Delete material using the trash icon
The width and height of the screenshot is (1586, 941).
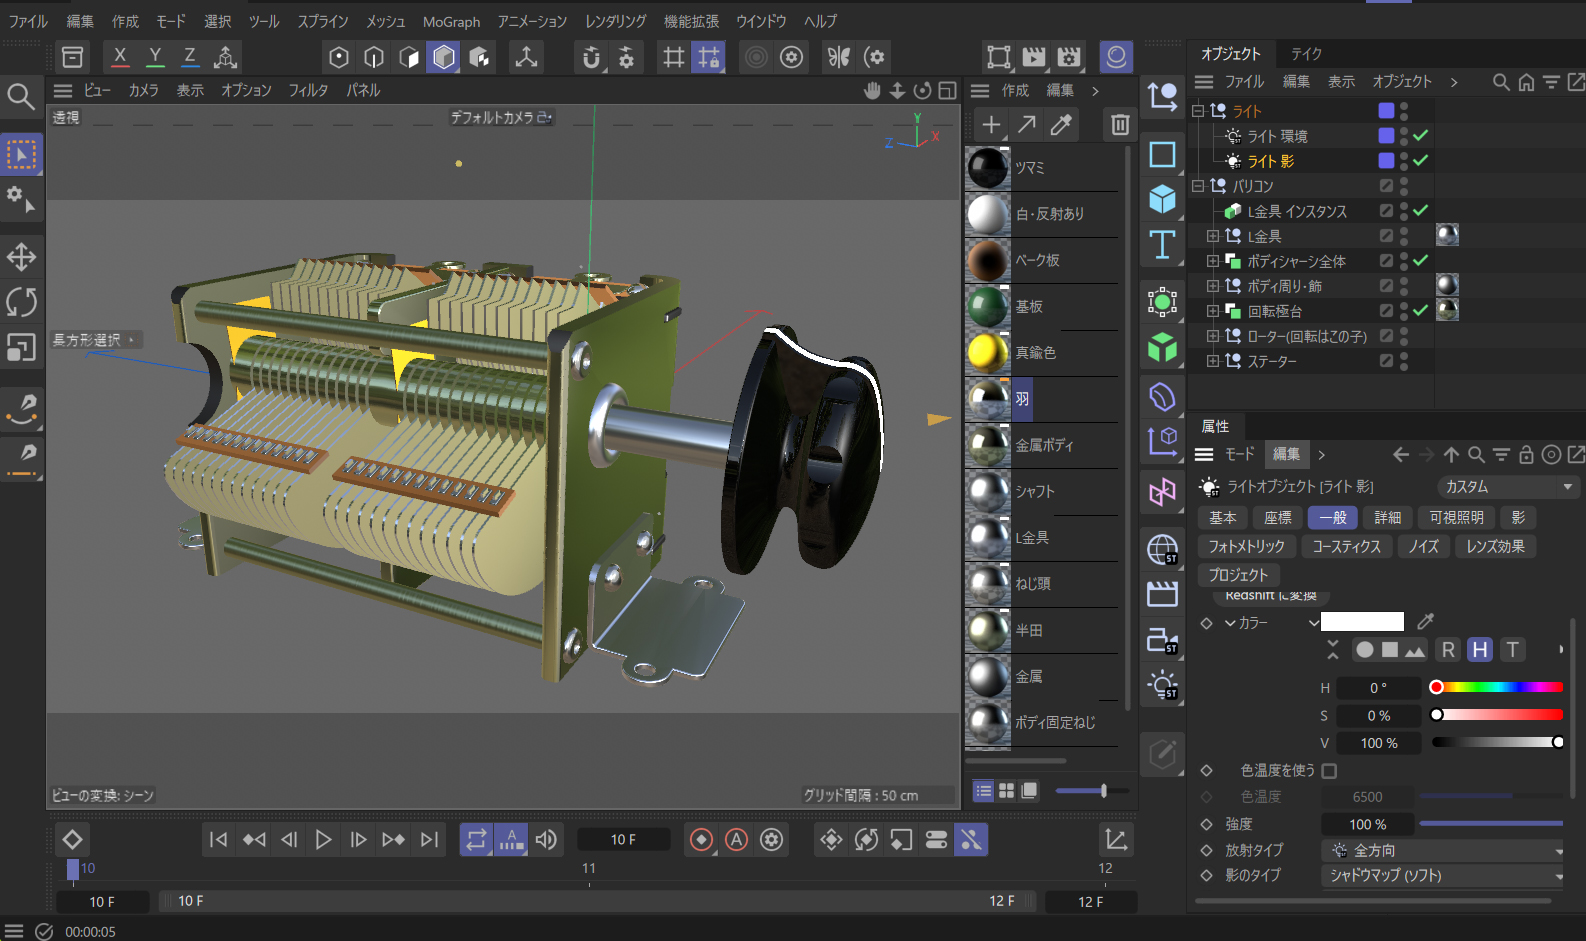tap(1119, 125)
